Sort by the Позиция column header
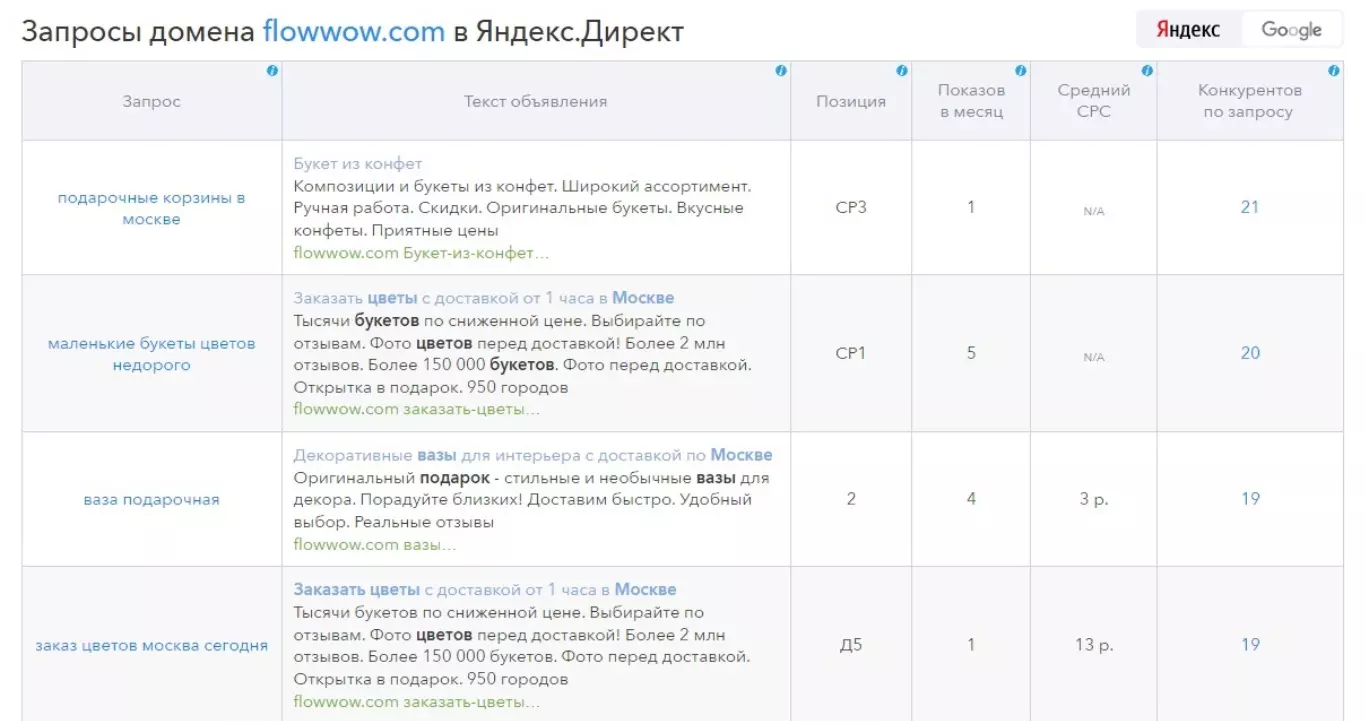The image size is (1366, 721). coord(851,101)
